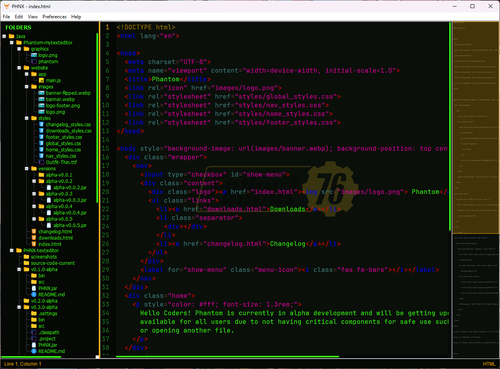The width and height of the screenshot is (500, 369).
Task: Click the CSS icon beside downloads_styles.css
Action: pyautogui.click(x=41, y=131)
